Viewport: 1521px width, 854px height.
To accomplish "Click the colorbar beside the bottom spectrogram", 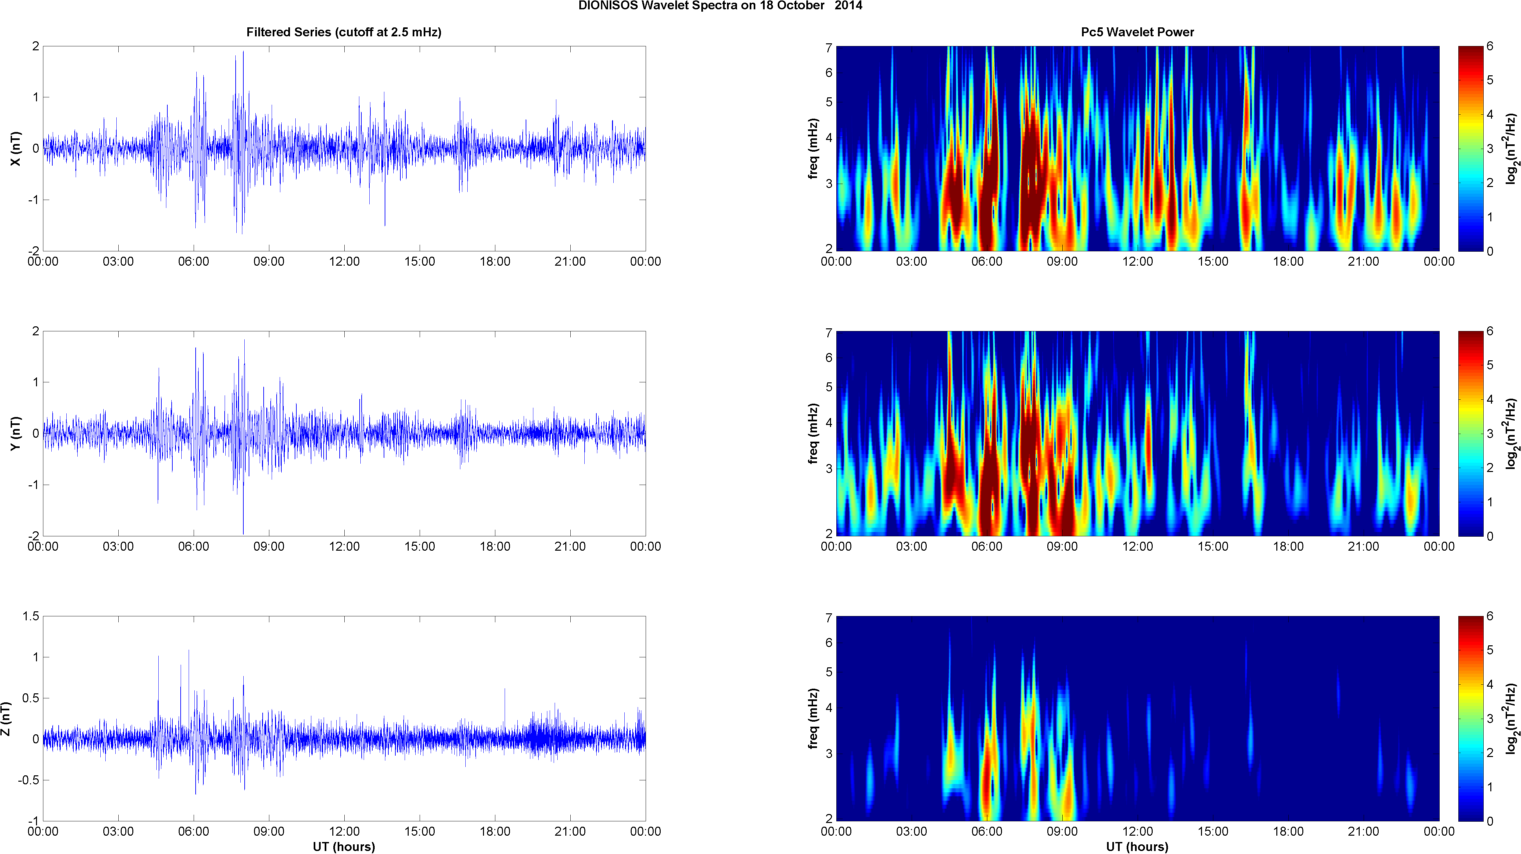I will point(1470,718).
